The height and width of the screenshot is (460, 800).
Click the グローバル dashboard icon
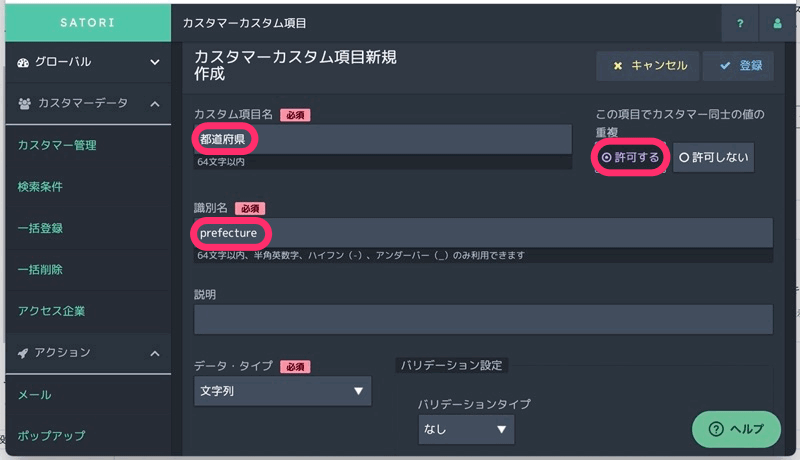coord(23,62)
